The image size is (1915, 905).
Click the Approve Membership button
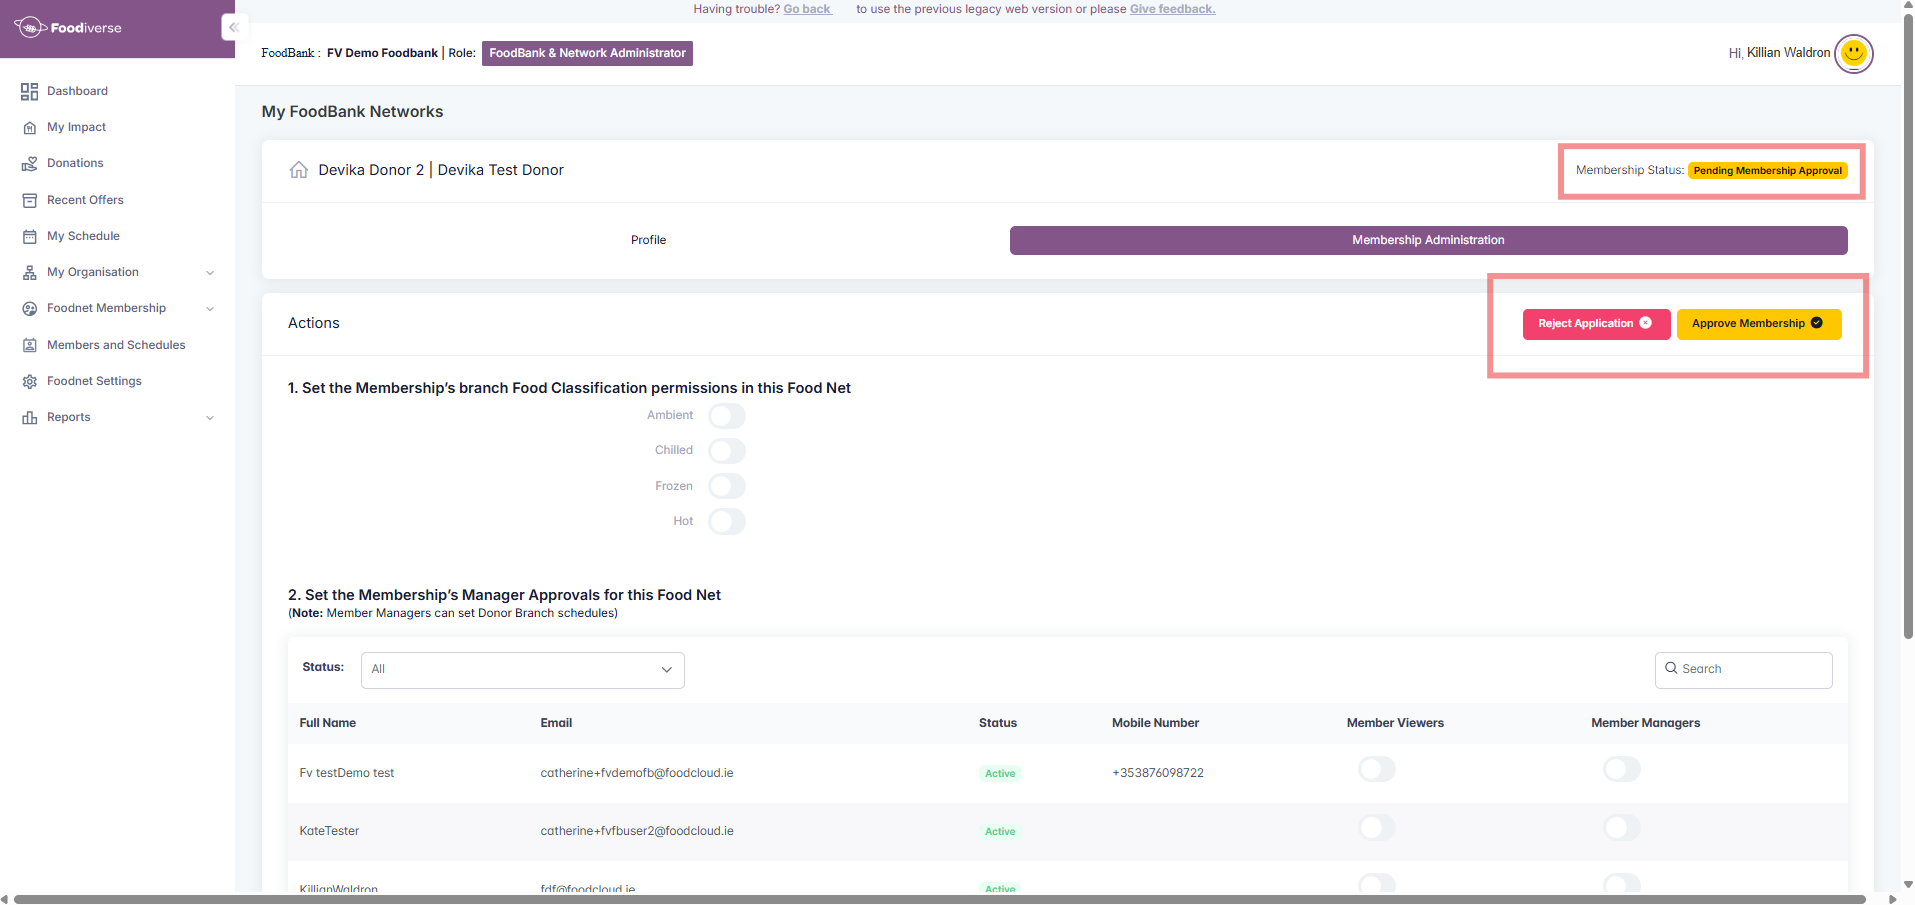(x=1757, y=324)
